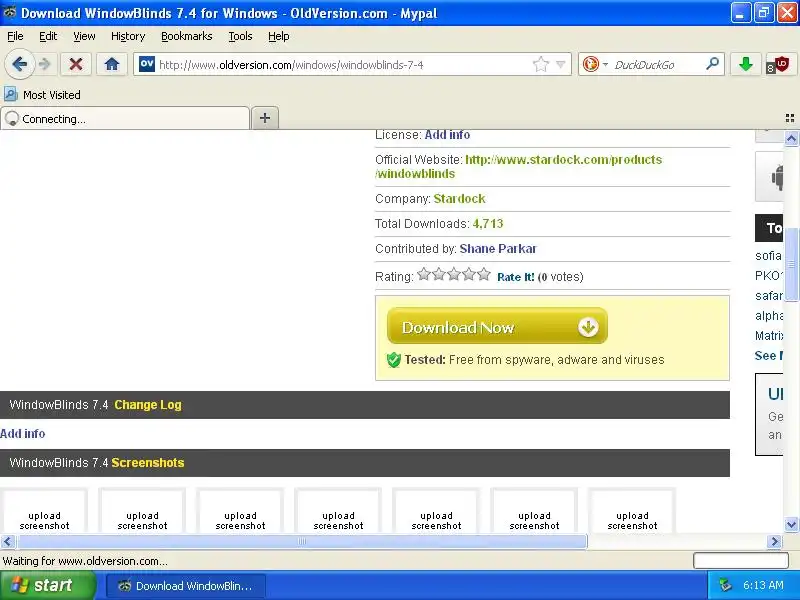Click the Total Downloads 4,713 value

click(488, 223)
